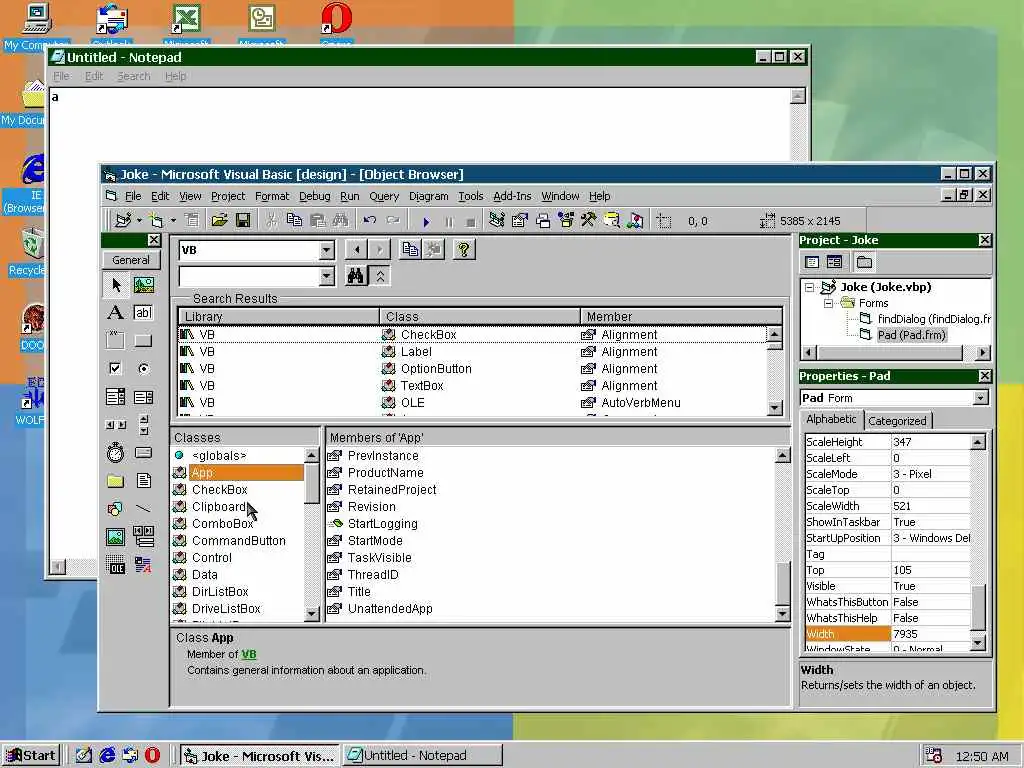Toggle Folders view in Project panel
1024x768 pixels.
coord(864,262)
